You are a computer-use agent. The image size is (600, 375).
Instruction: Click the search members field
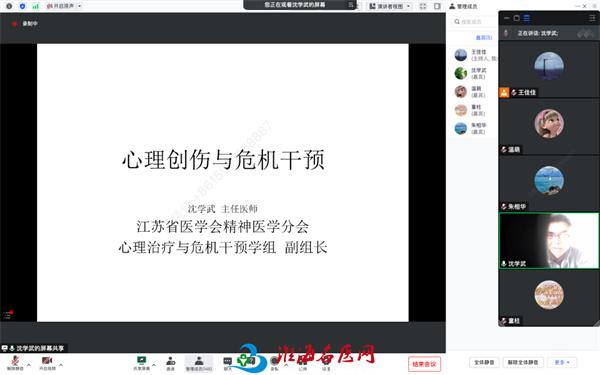[474, 22]
